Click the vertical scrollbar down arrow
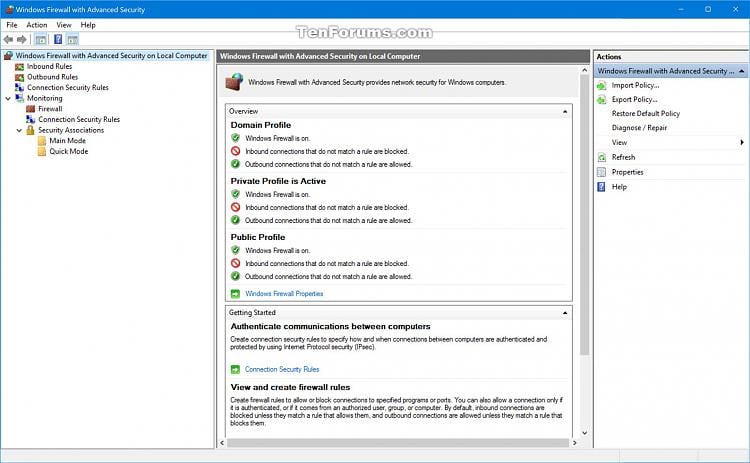 click(584, 433)
